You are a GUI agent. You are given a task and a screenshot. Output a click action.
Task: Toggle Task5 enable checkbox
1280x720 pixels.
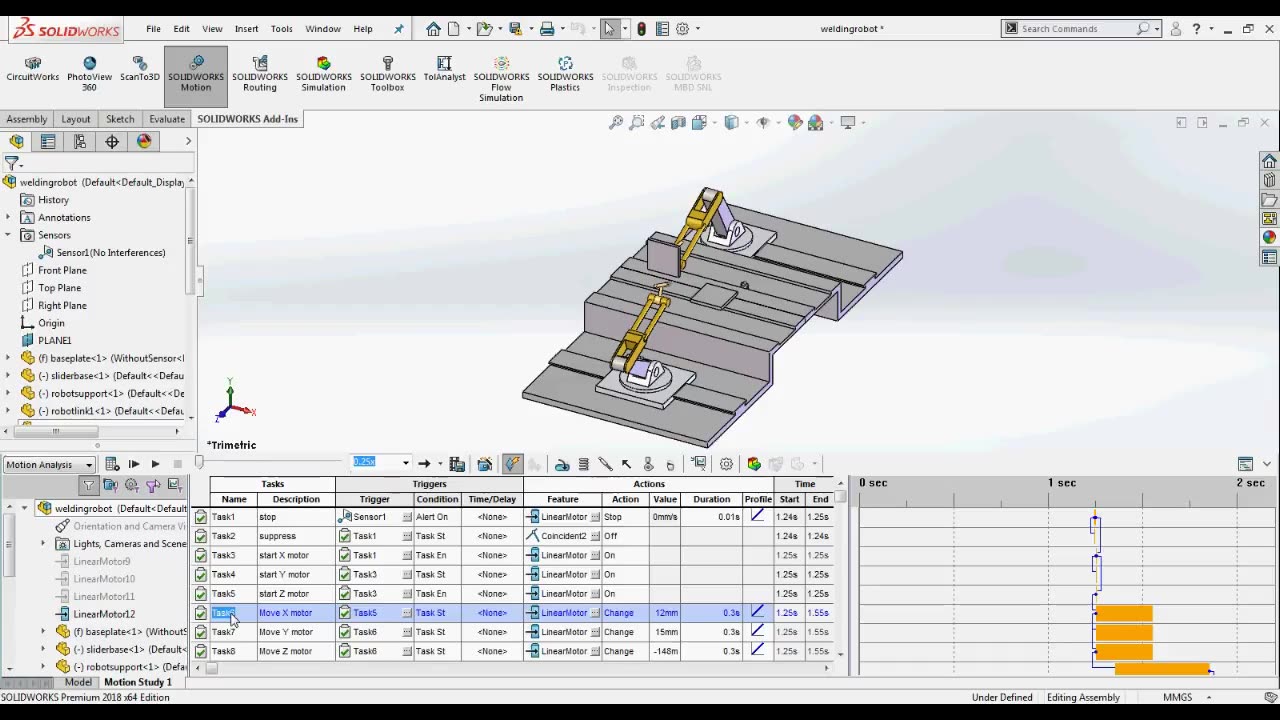pos(201,594)
